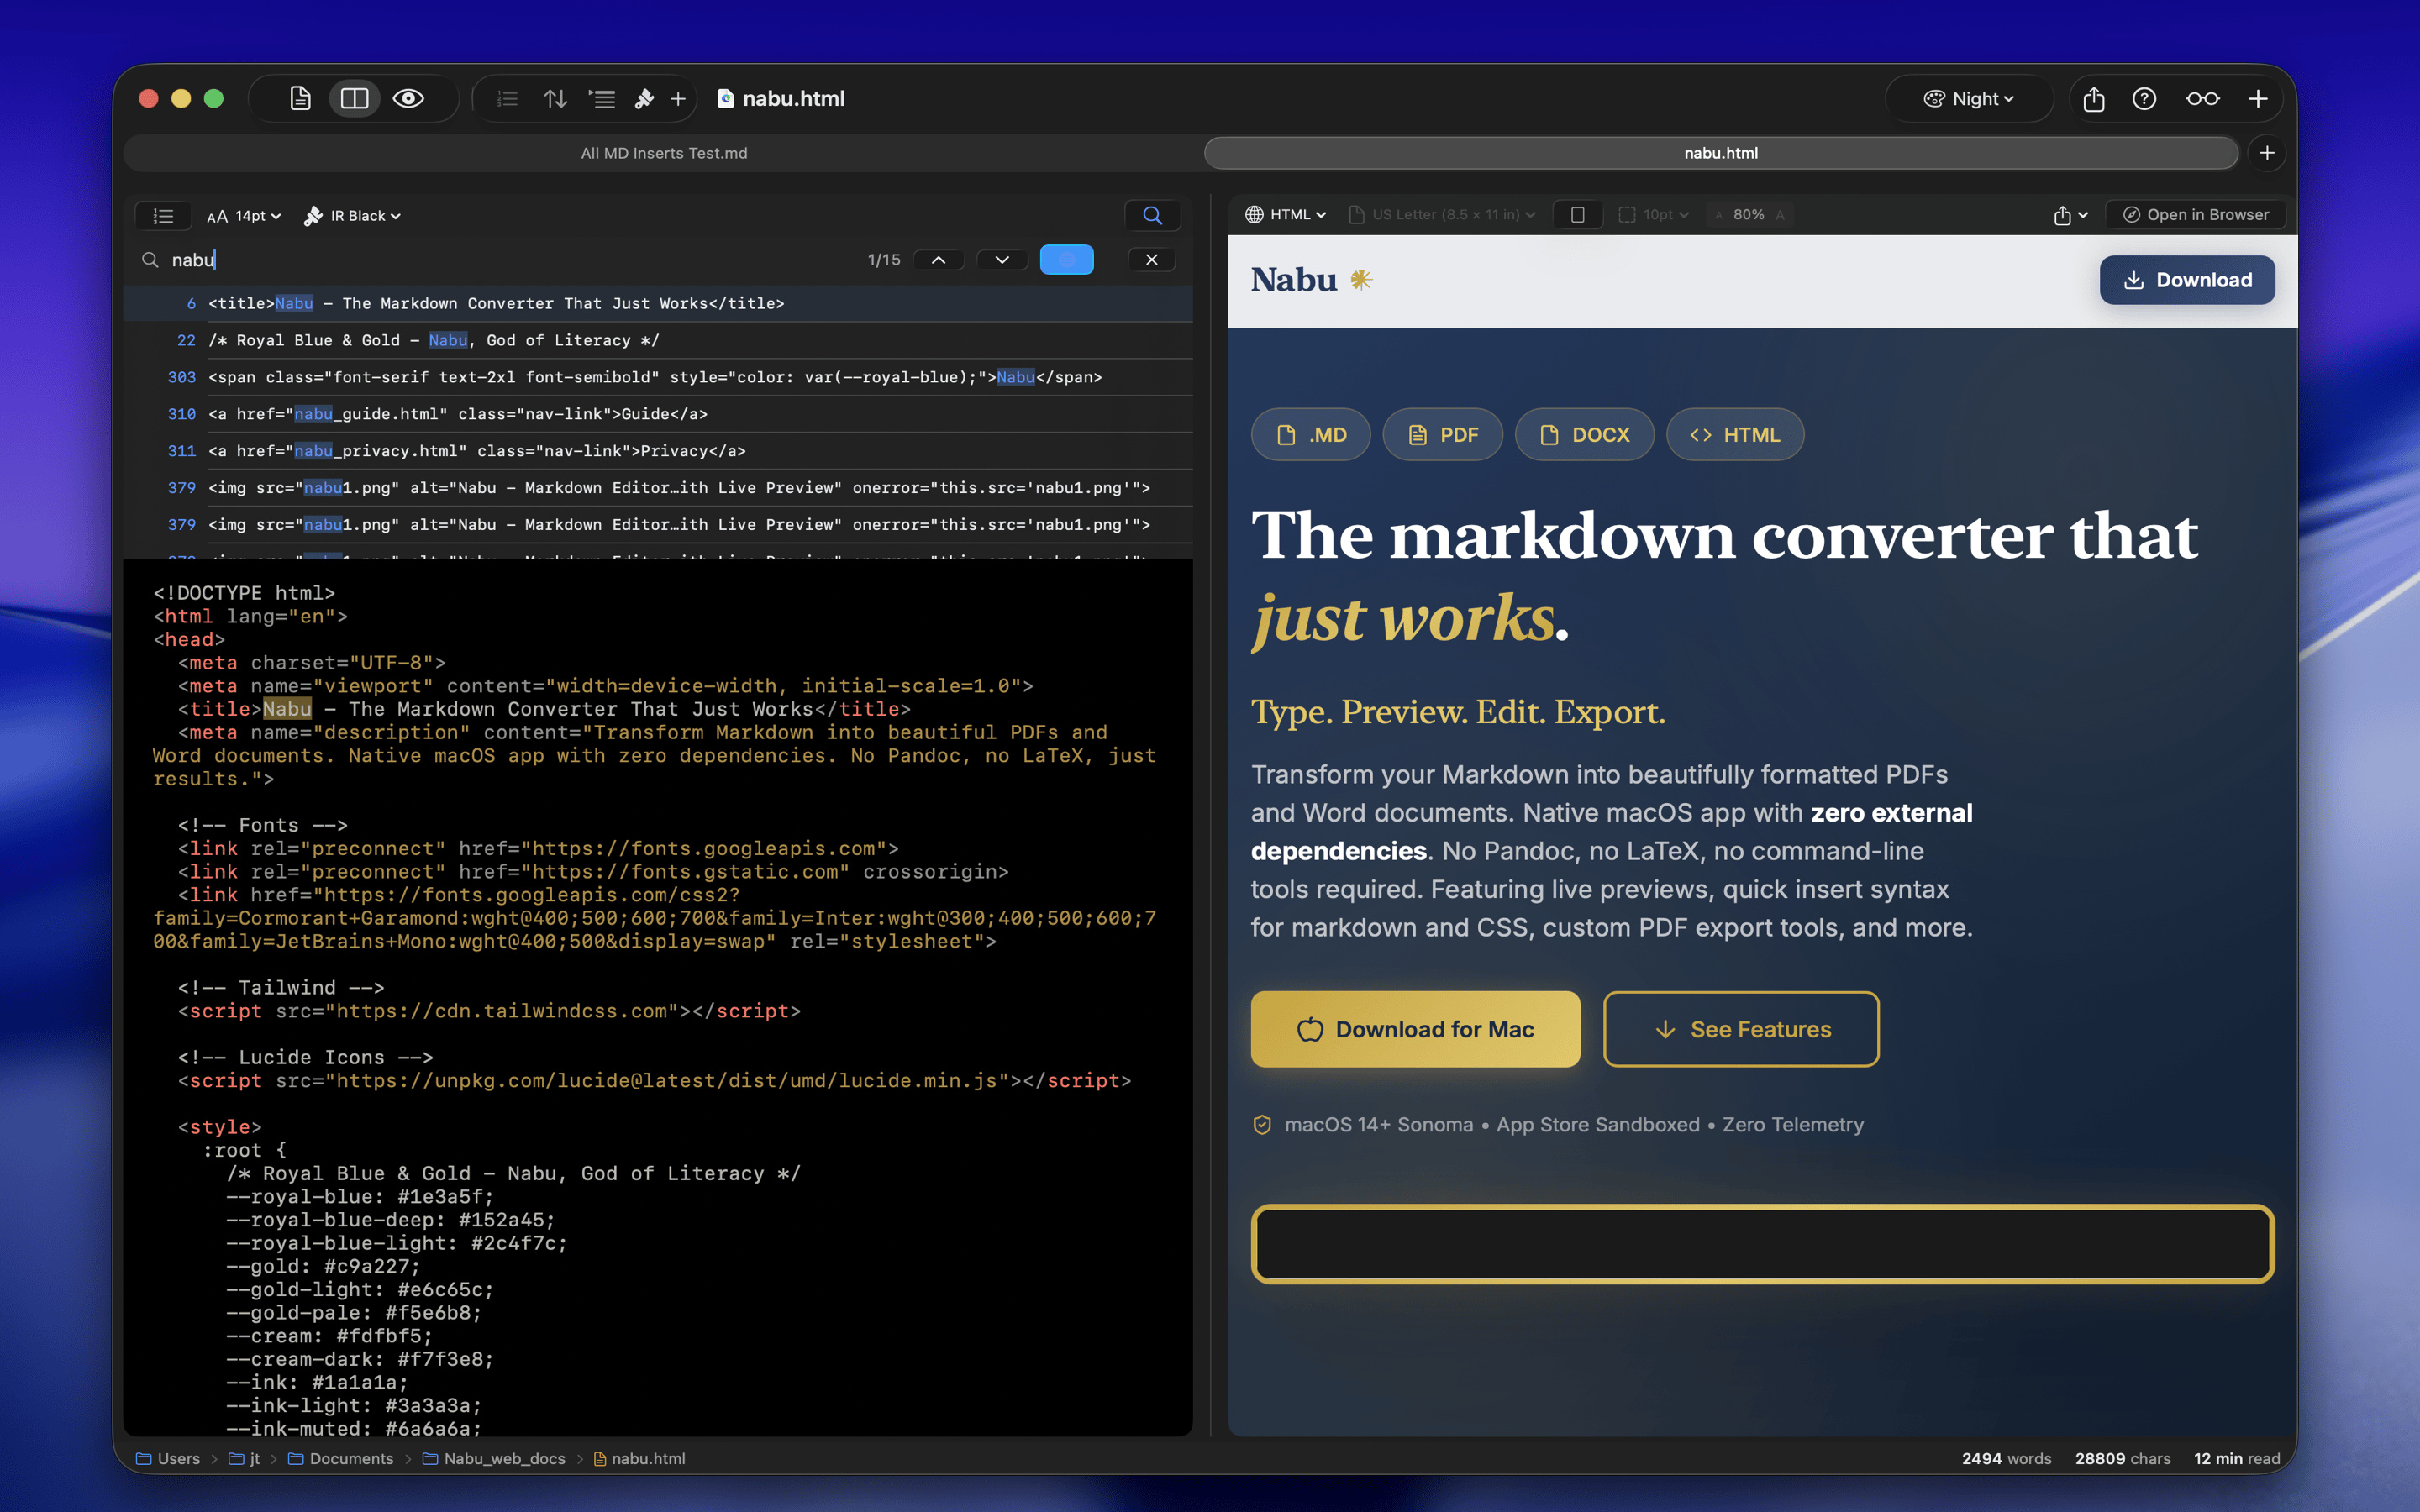The width and height of the screenshot is (2420, 1512).
Task: Expand the 14pt font size dropdown
Action: (x=244, y=216)
